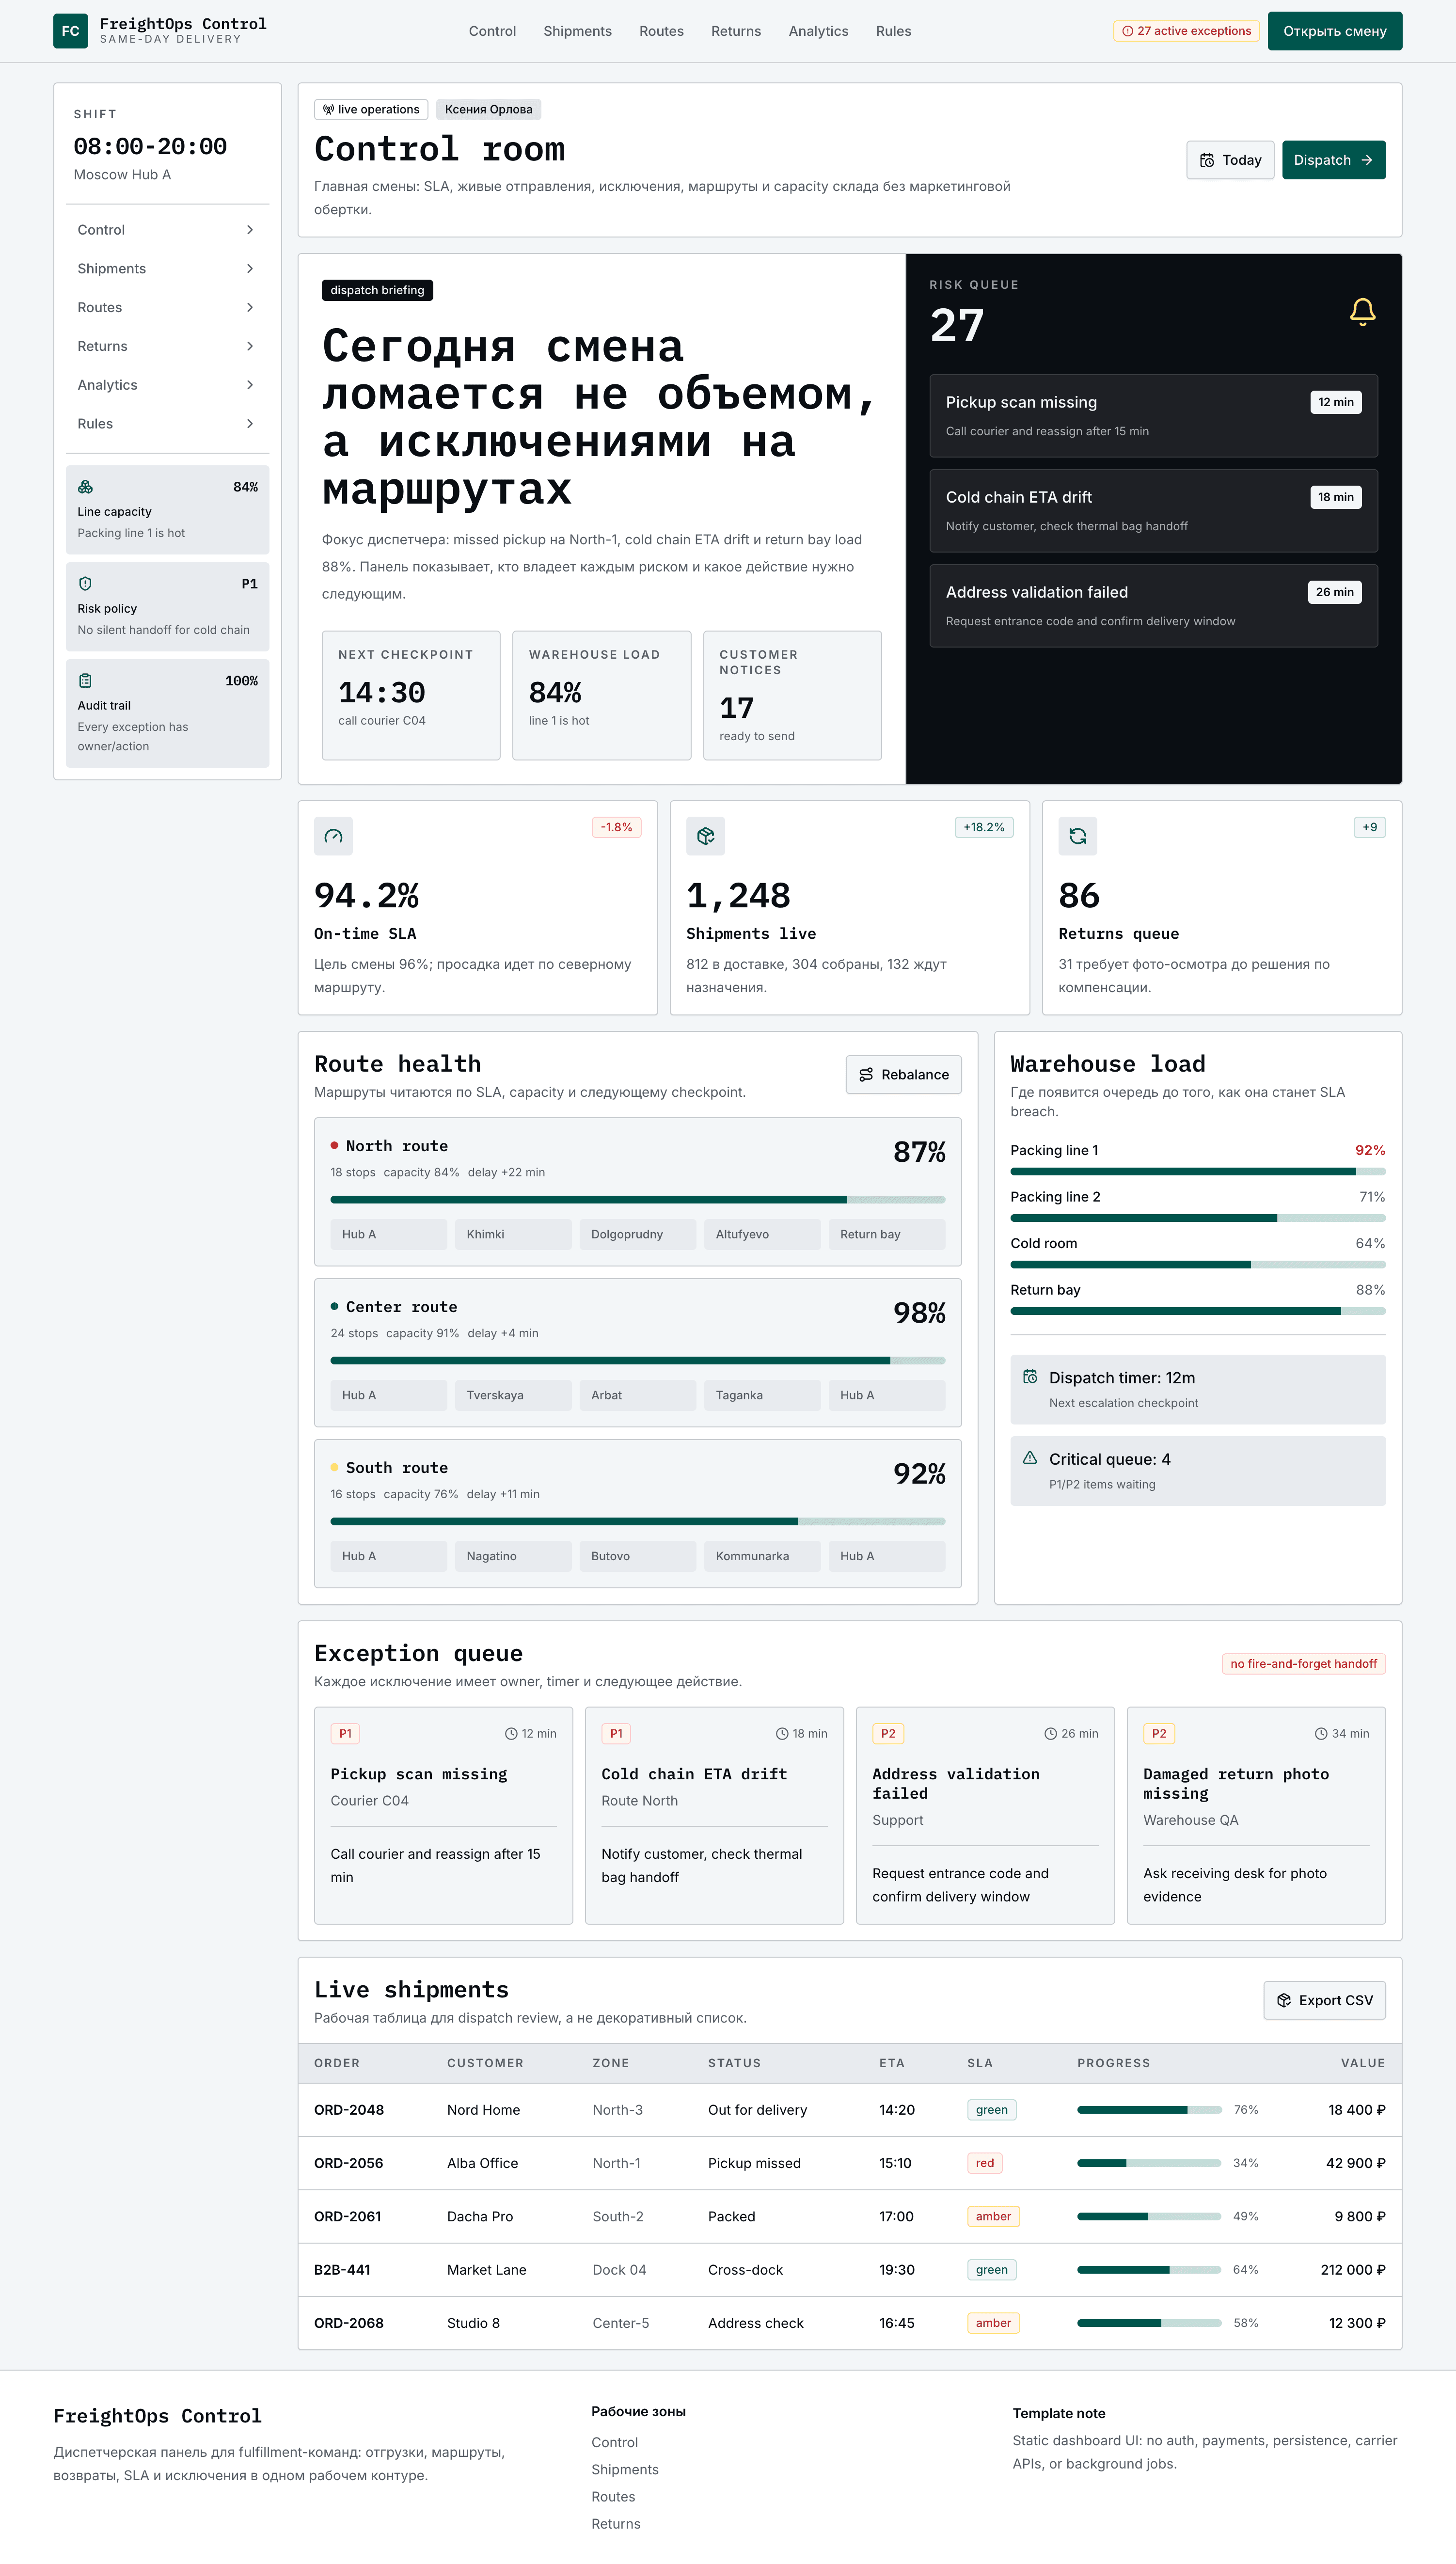Image resolution: width=1456 pixels, height=2564 pixels.
Task: Click the Export CSV button
Action: pos(1324,2000)
